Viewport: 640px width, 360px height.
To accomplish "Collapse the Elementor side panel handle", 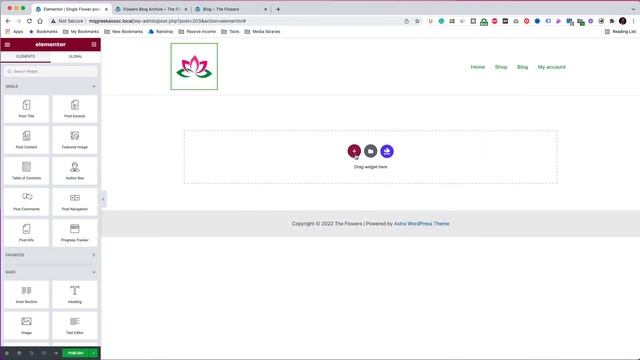I will (103, 199).
